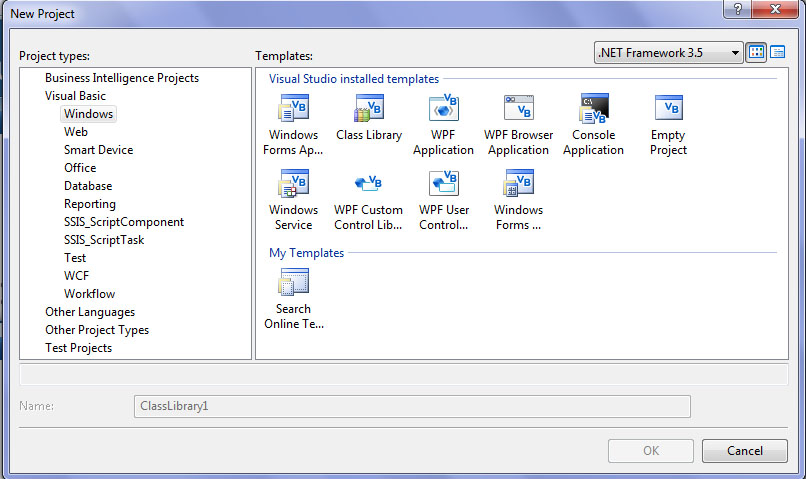Viewport: 806px width, 479px height.
Task: Click the Help question mark button
Action: [x=738, y=9]
